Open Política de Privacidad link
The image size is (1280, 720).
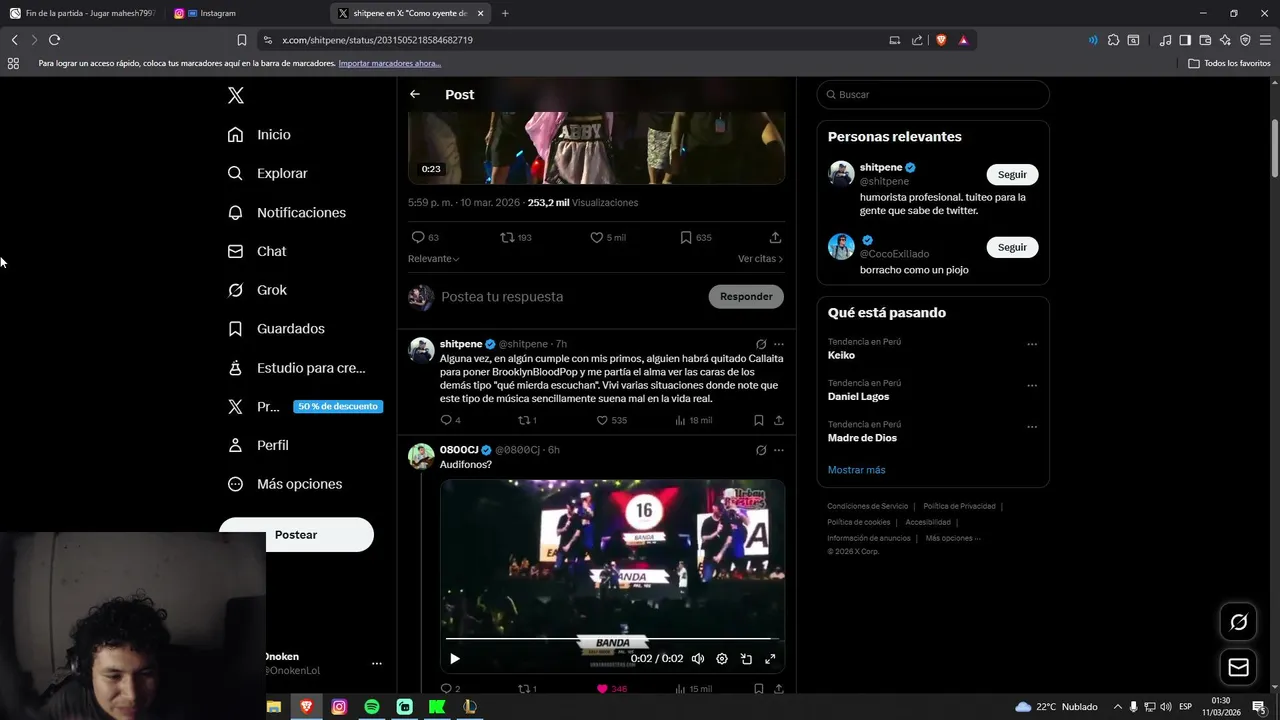[959, 506]
